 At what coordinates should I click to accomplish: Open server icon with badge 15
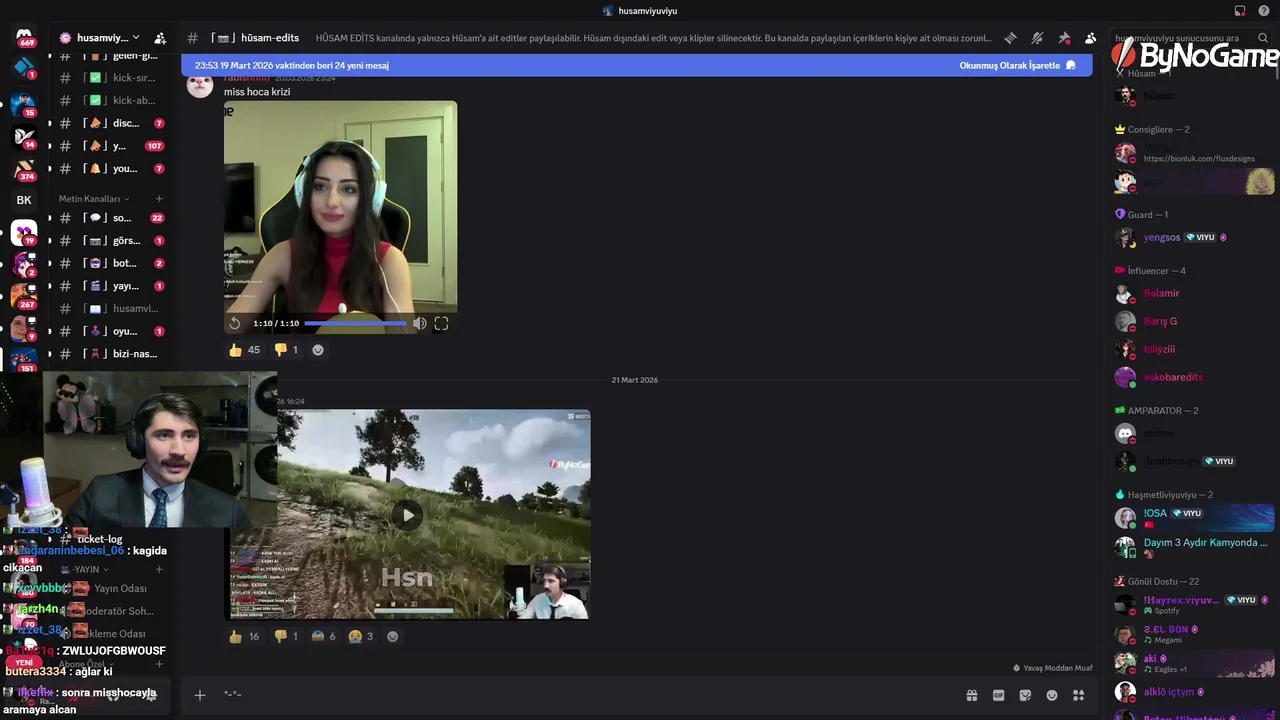[x=24, y=104]
